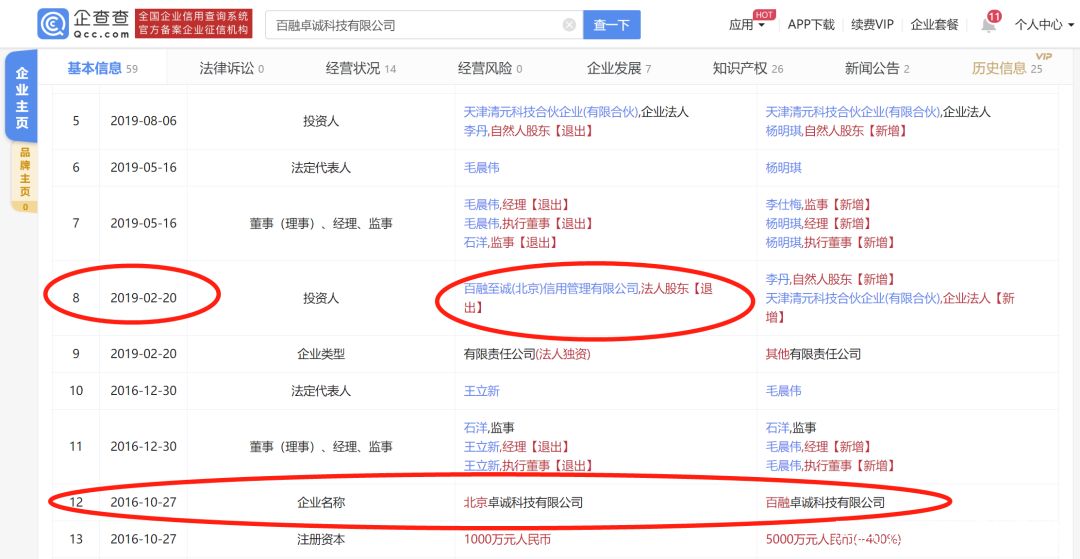Screen dimensions: 1080x559
Task: Open 杨明琪 link in row 6
Action: pos(783,167)
